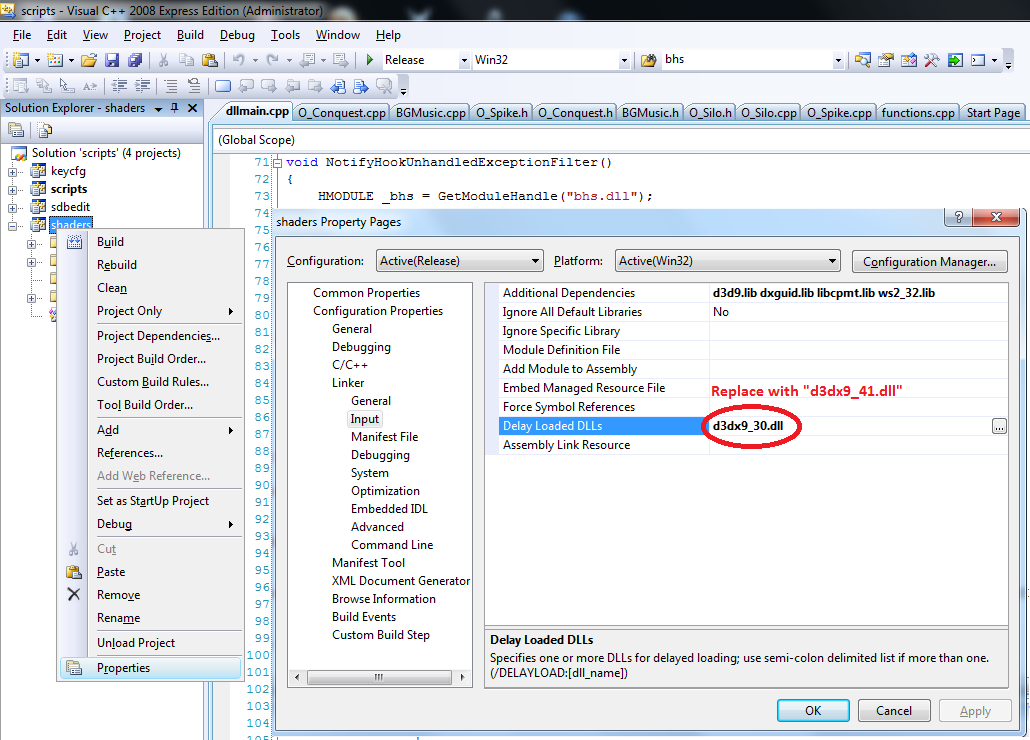Click the Open File folder icon
1030x740 pixels.
pos(89,60)
